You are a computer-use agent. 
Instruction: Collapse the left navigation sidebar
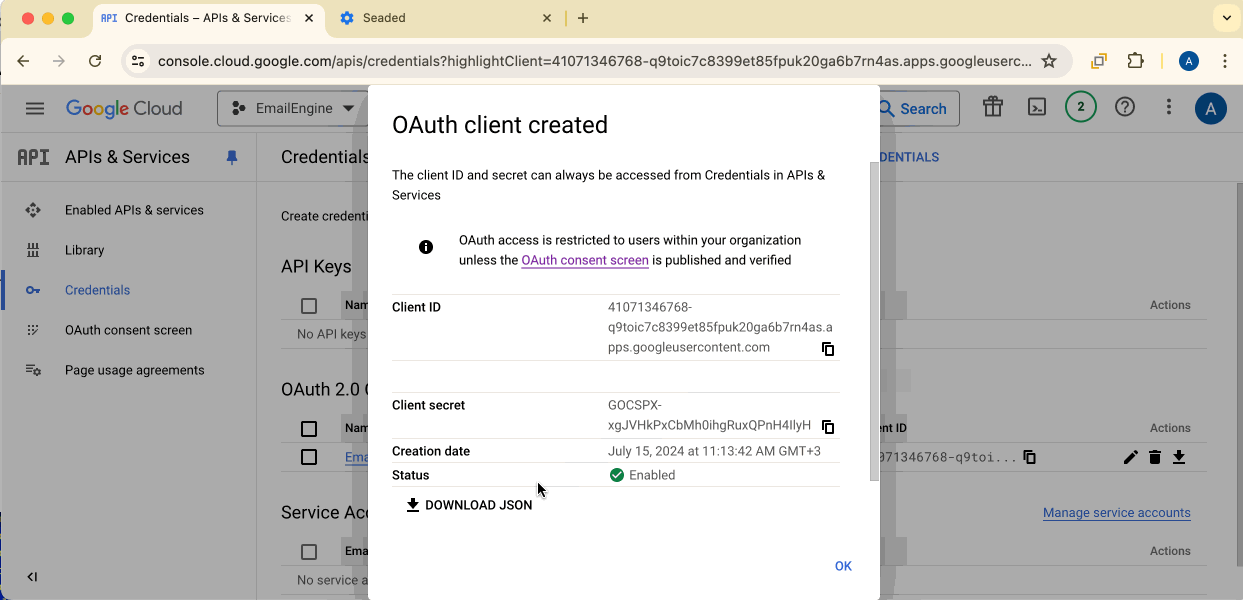click(x=32, y=576)
